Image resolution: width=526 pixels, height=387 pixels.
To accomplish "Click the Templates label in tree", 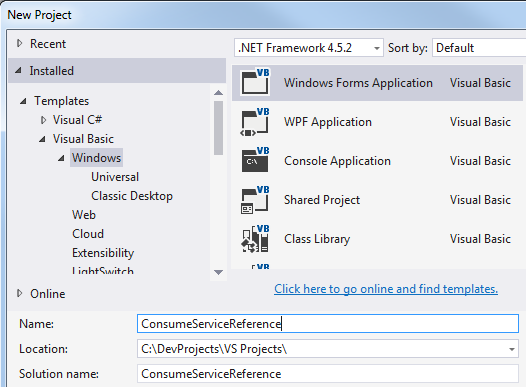I will click(x=61, y=101).
